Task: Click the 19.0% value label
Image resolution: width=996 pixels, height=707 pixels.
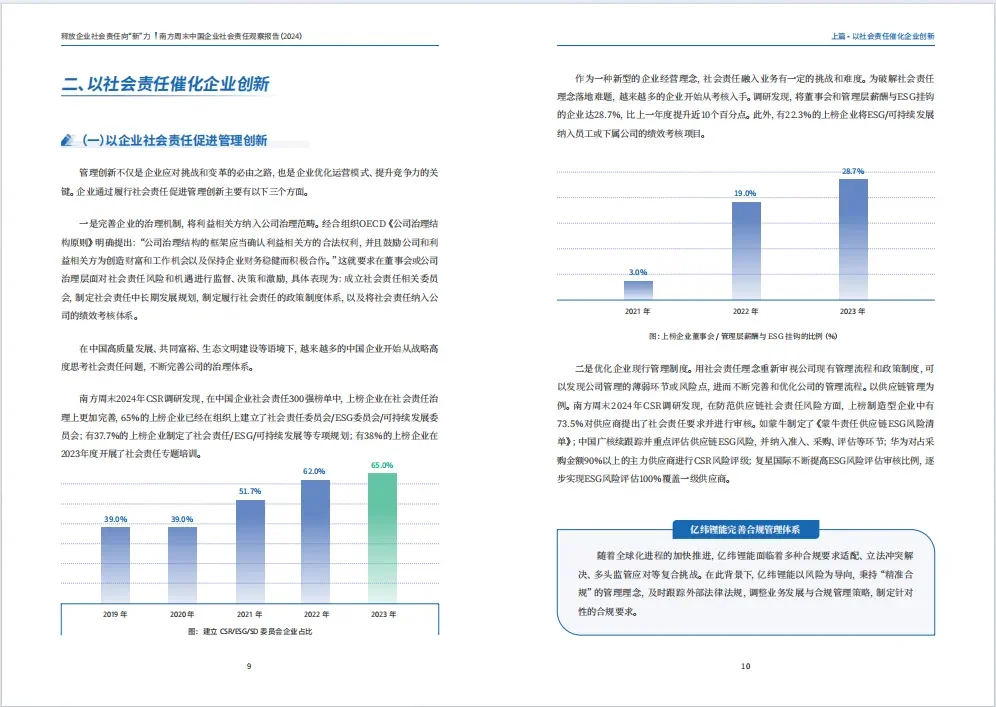Action: click(x=745, y=193)
